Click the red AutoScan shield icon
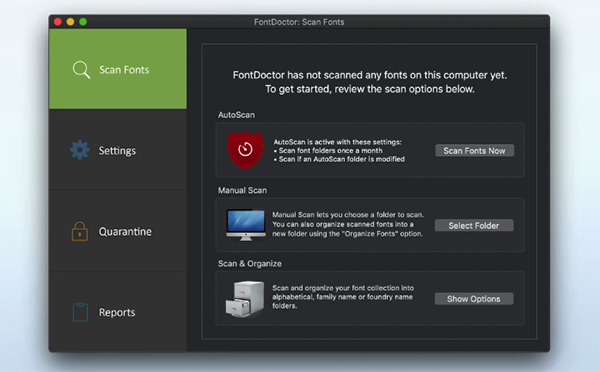Screen dimensions: 600x372 (245, 150)
